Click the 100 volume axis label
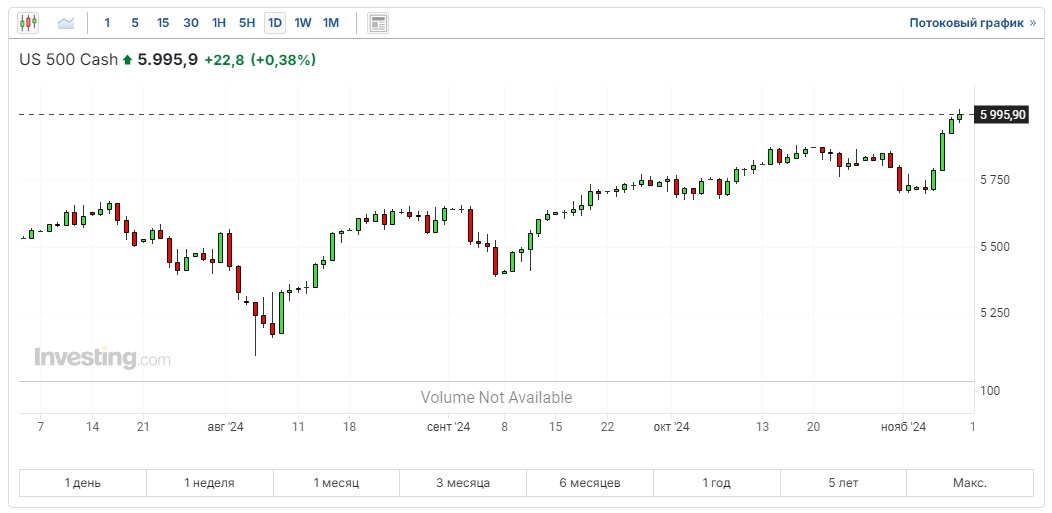 coord(988,390)
